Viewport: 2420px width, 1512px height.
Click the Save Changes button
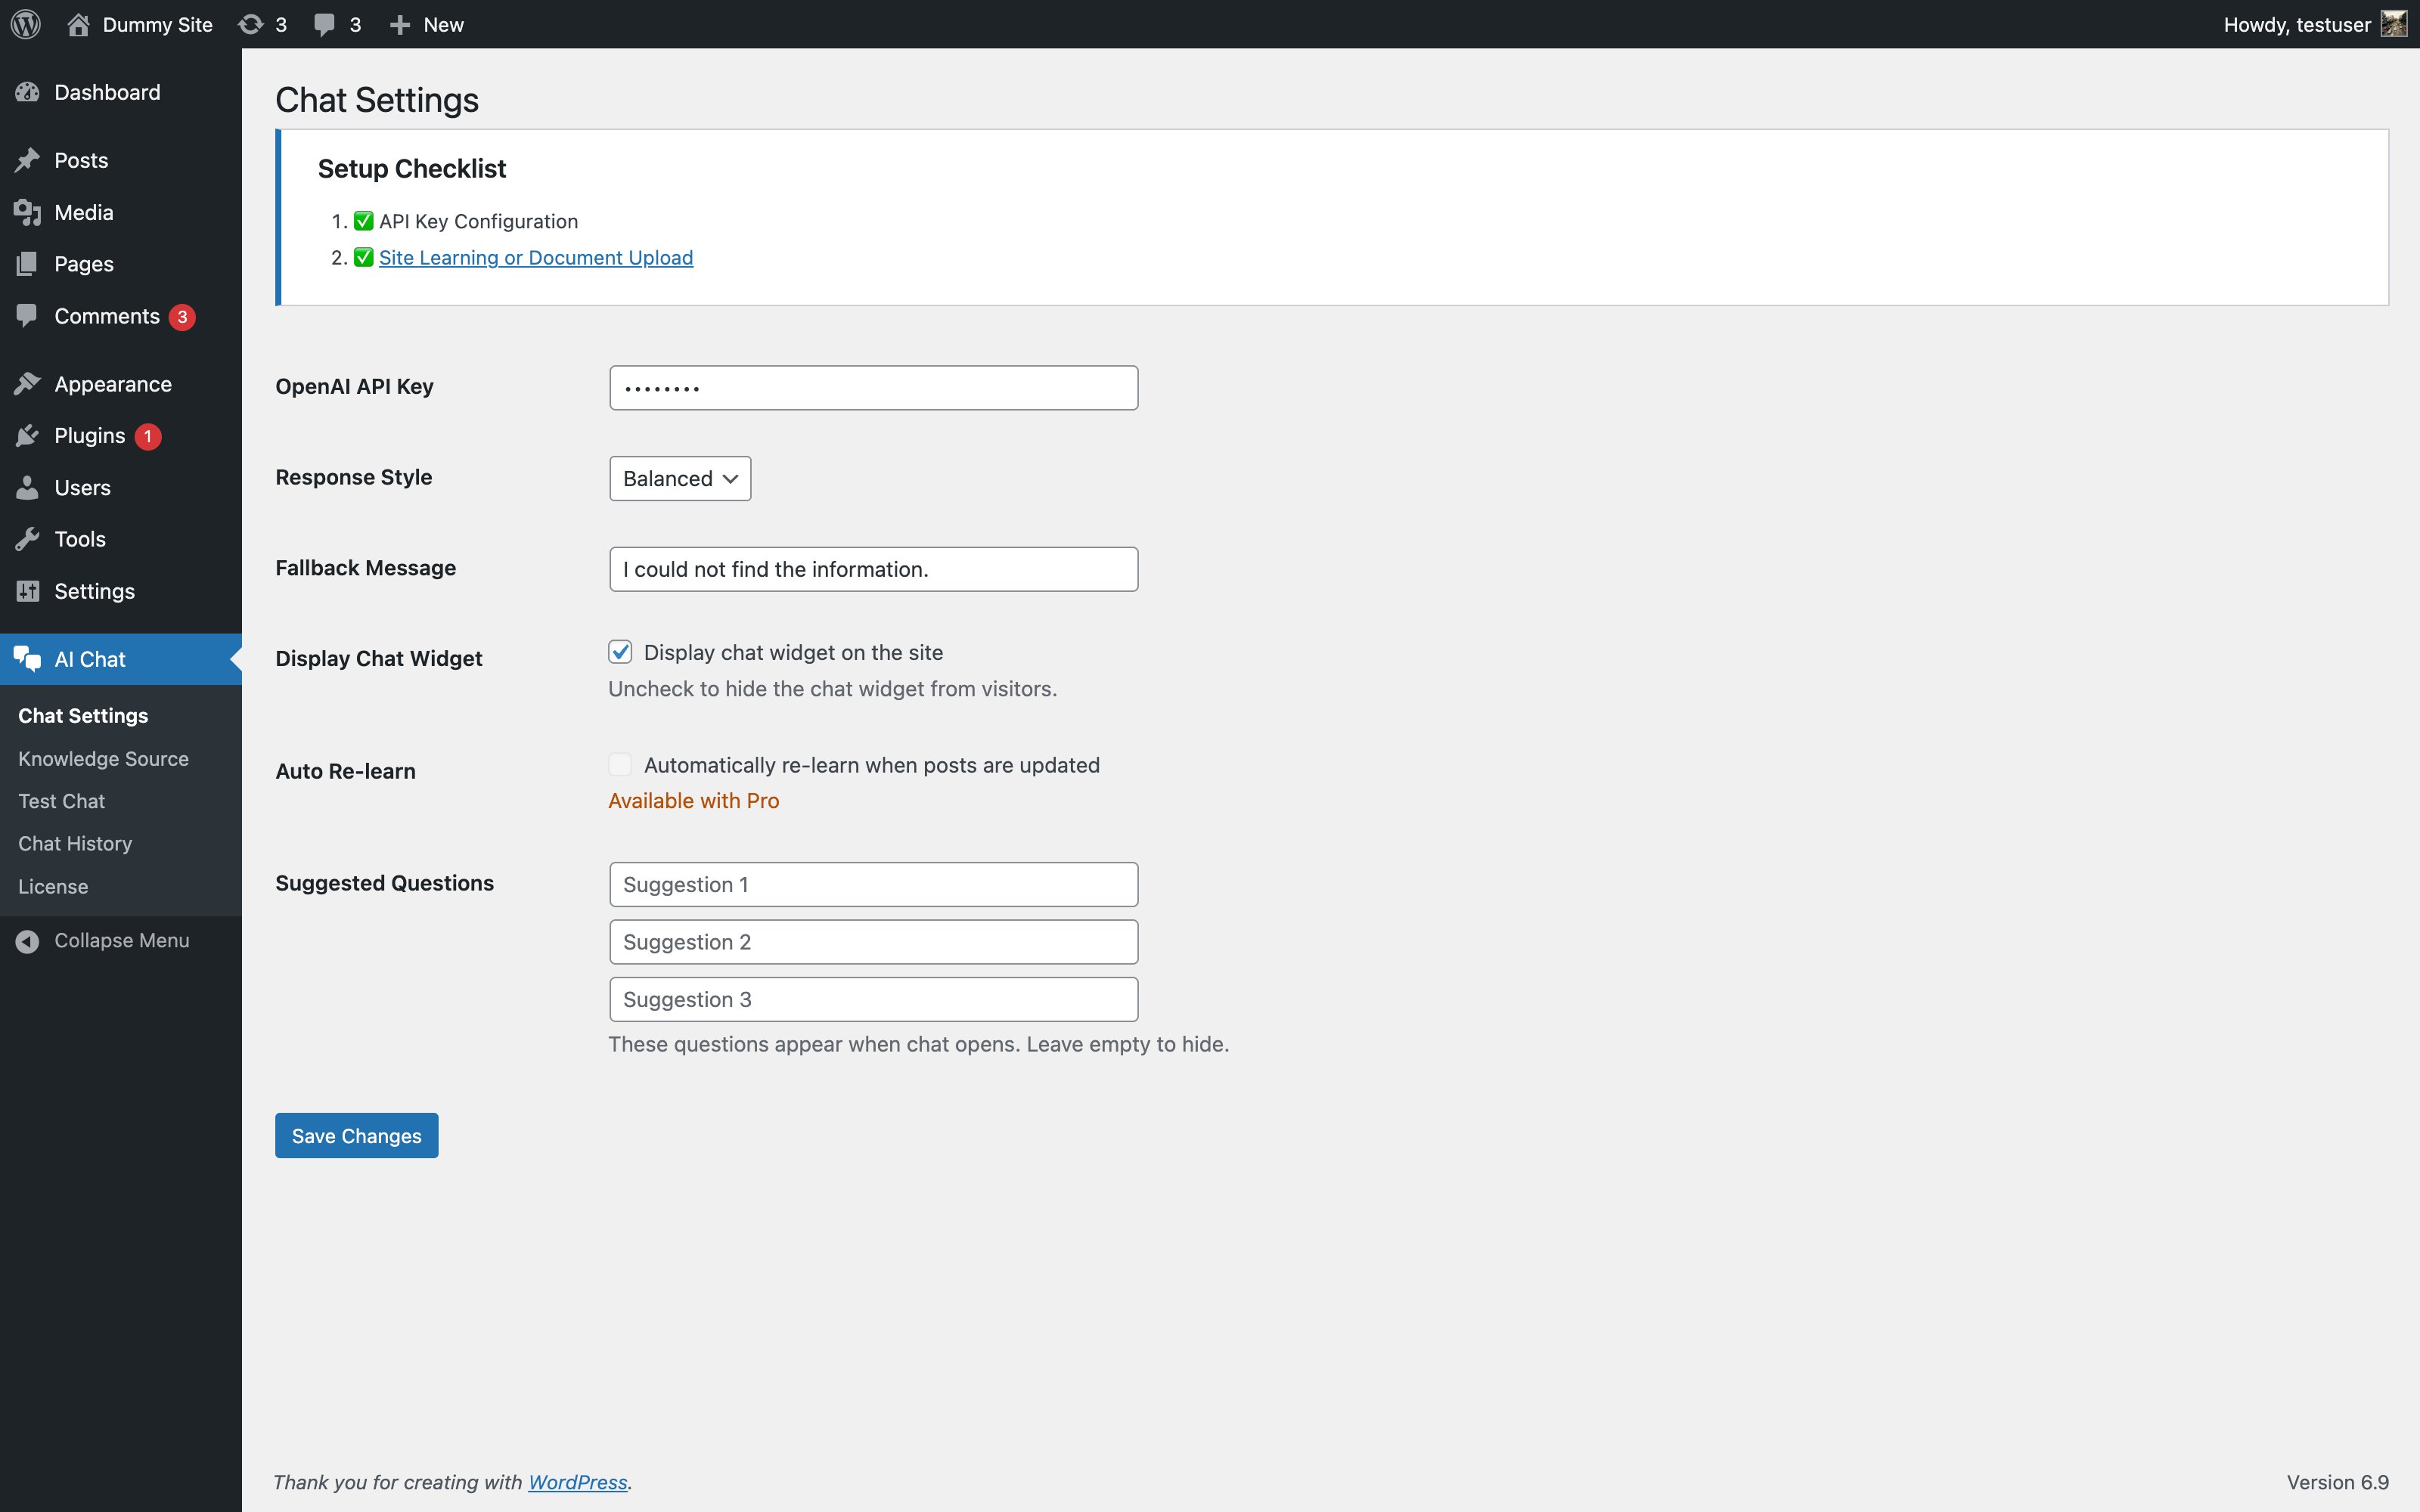(x=356, y=1135)
